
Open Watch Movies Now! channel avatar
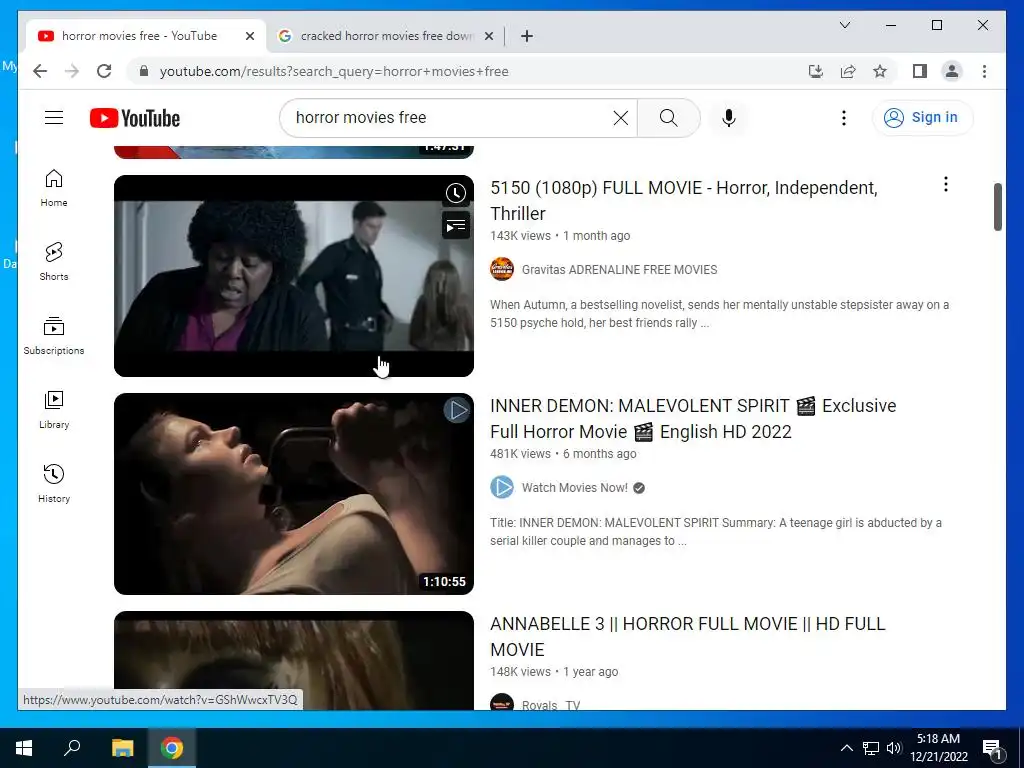502,487
